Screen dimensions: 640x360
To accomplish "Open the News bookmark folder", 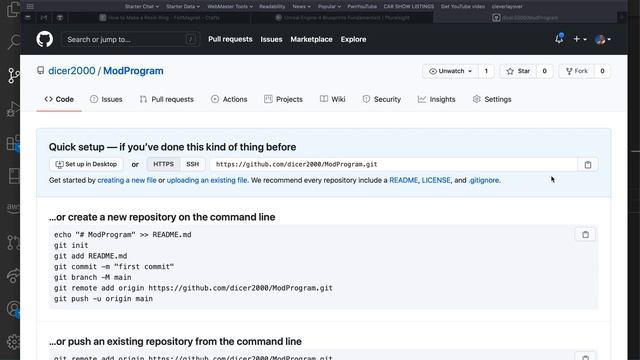I will coord(301,7).
